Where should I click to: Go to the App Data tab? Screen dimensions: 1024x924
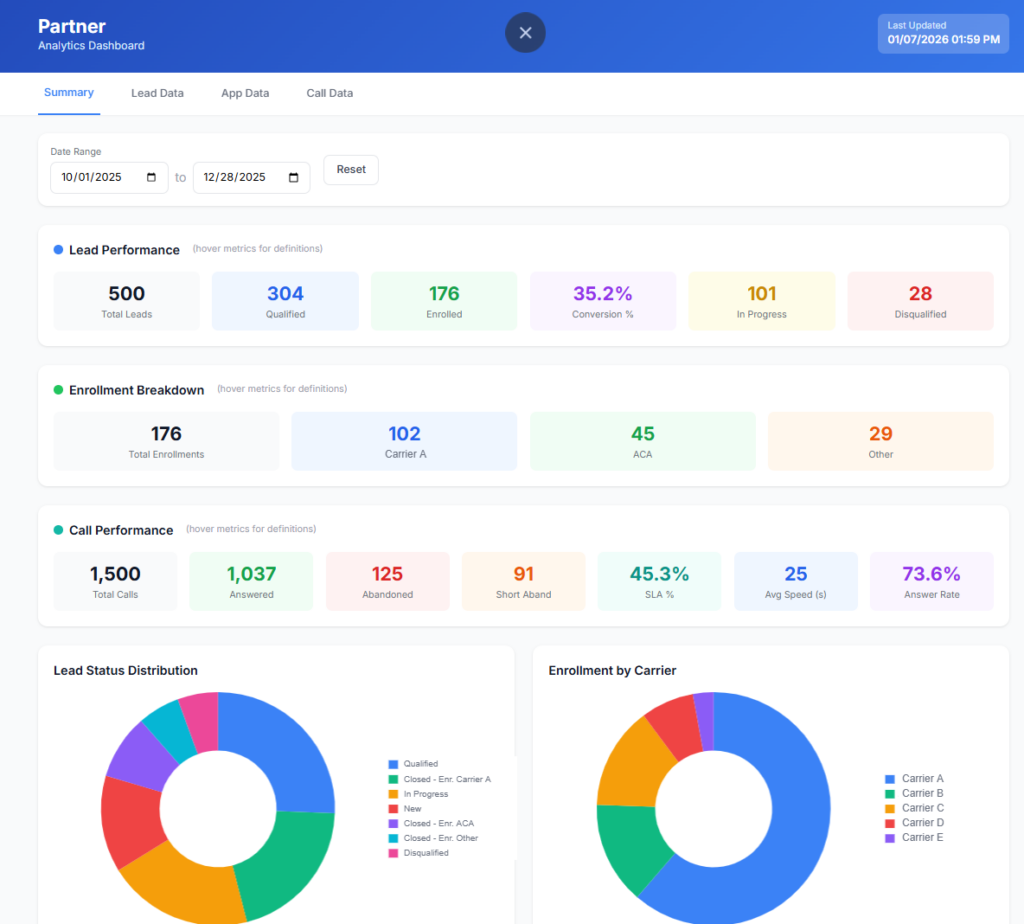(x=245, y=93)
